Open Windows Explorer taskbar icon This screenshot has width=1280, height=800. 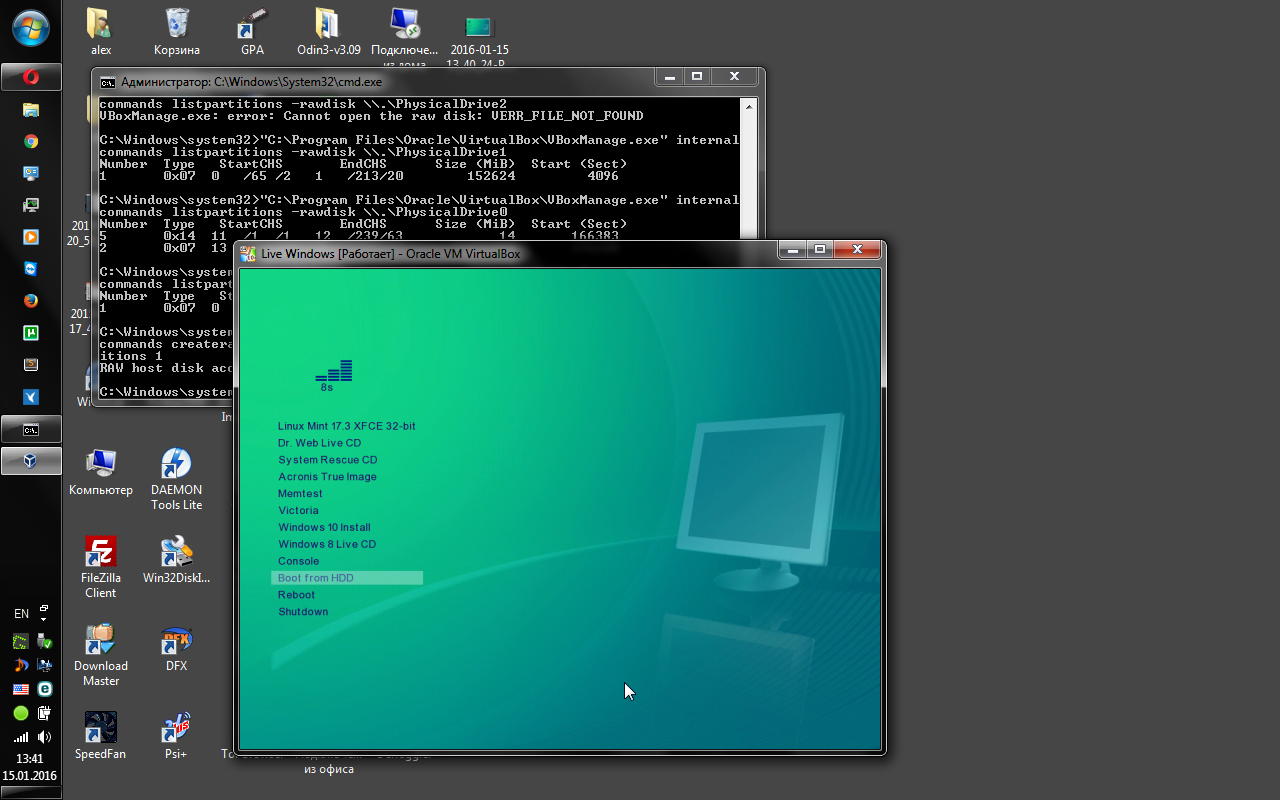pyautogui.click(x=31, y=110)
